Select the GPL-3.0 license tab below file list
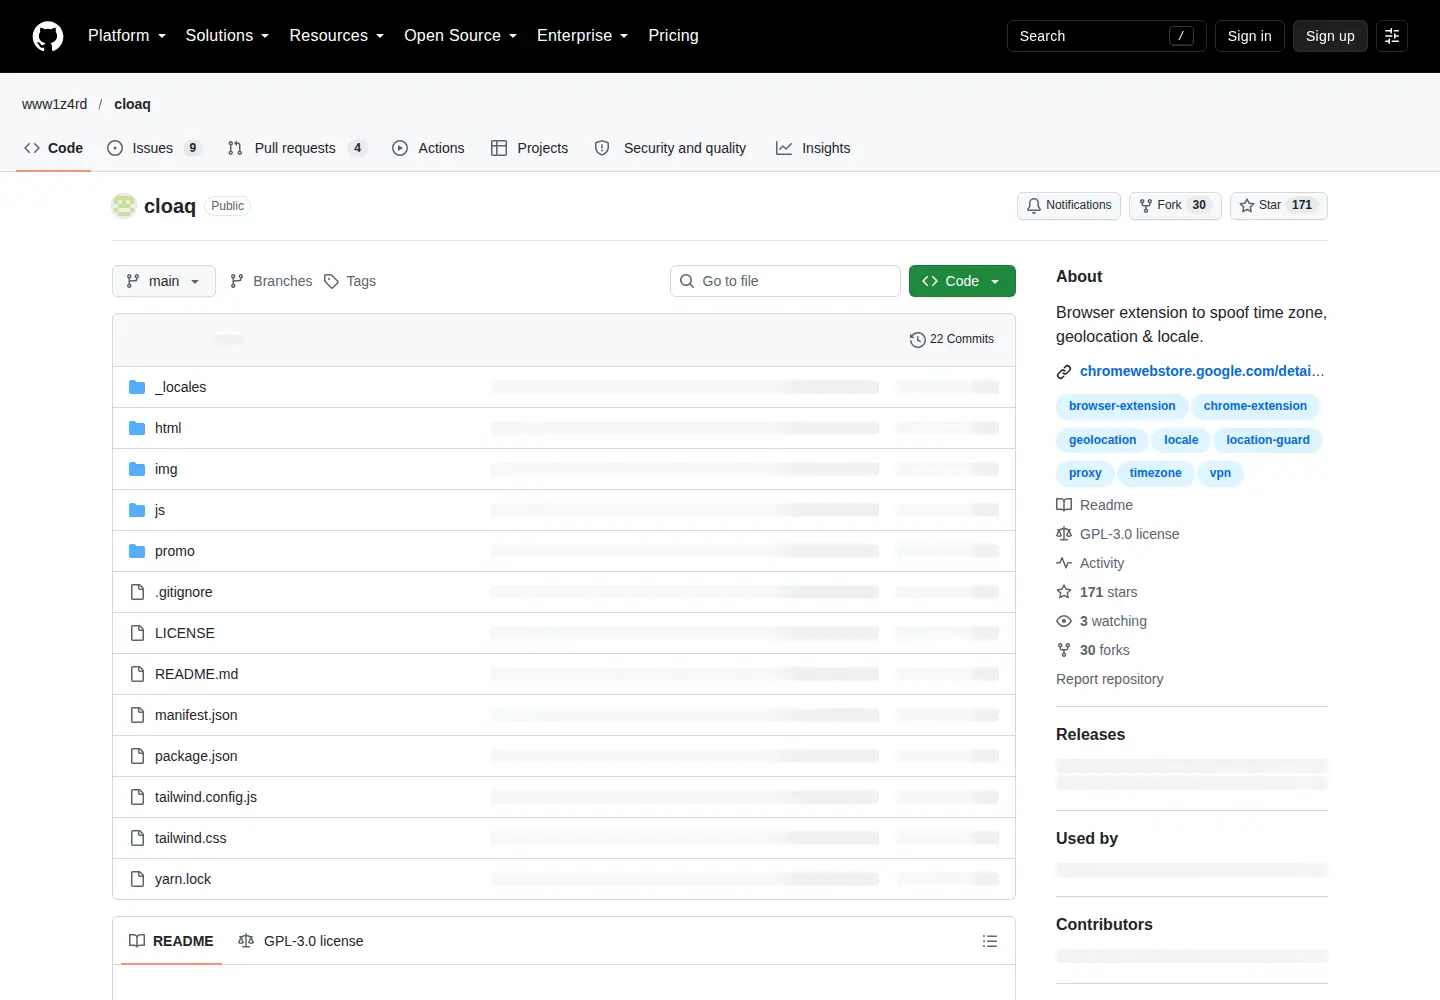The image size is (1440, 1000). pos(301,941)
